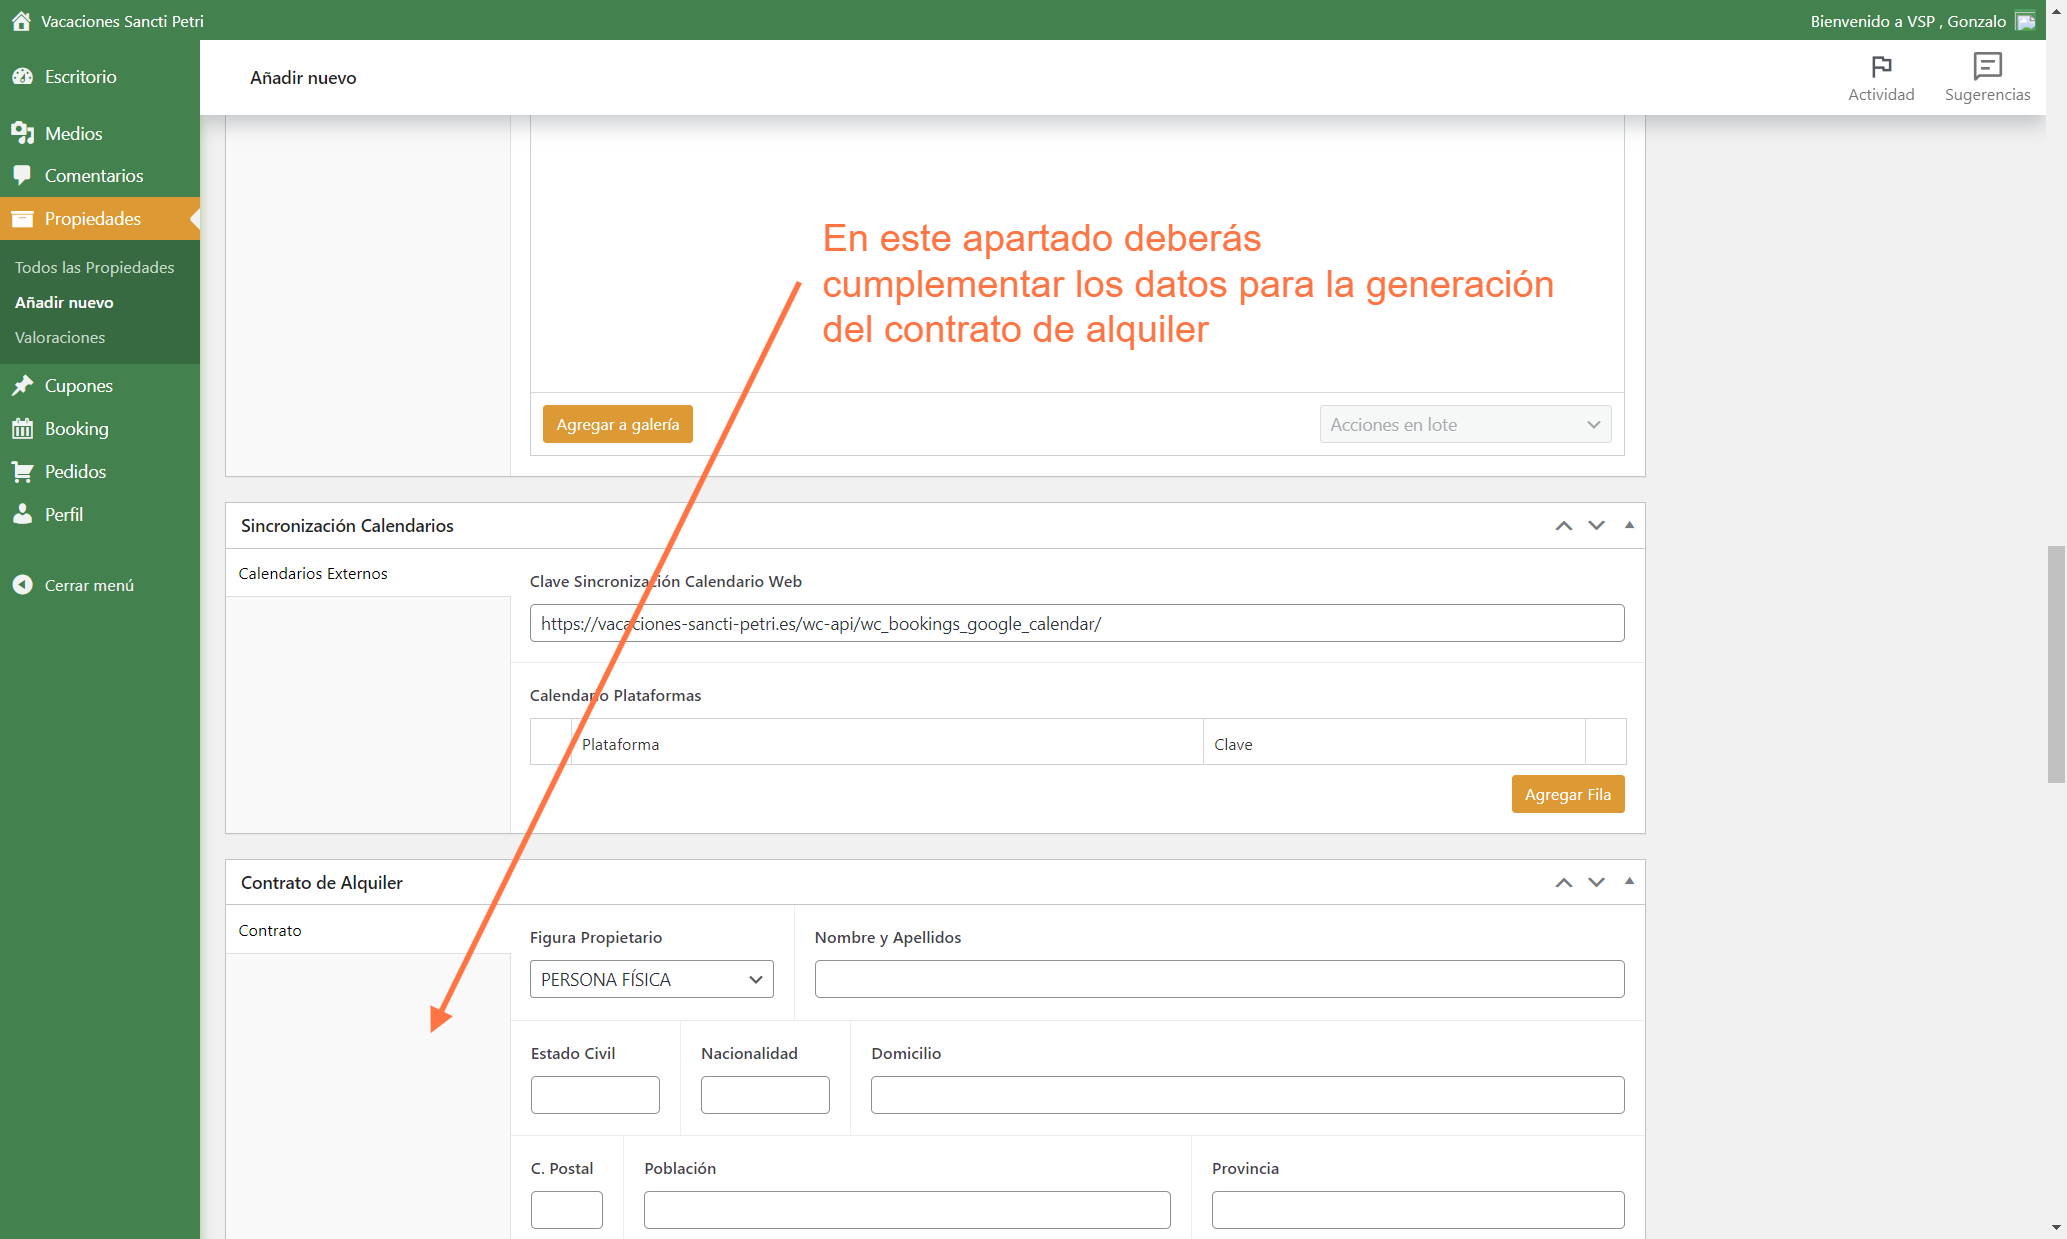Open the Figura Propietario dropdown
The height and width of the screenshot is (1239, 2067).
tap(652, 979)
